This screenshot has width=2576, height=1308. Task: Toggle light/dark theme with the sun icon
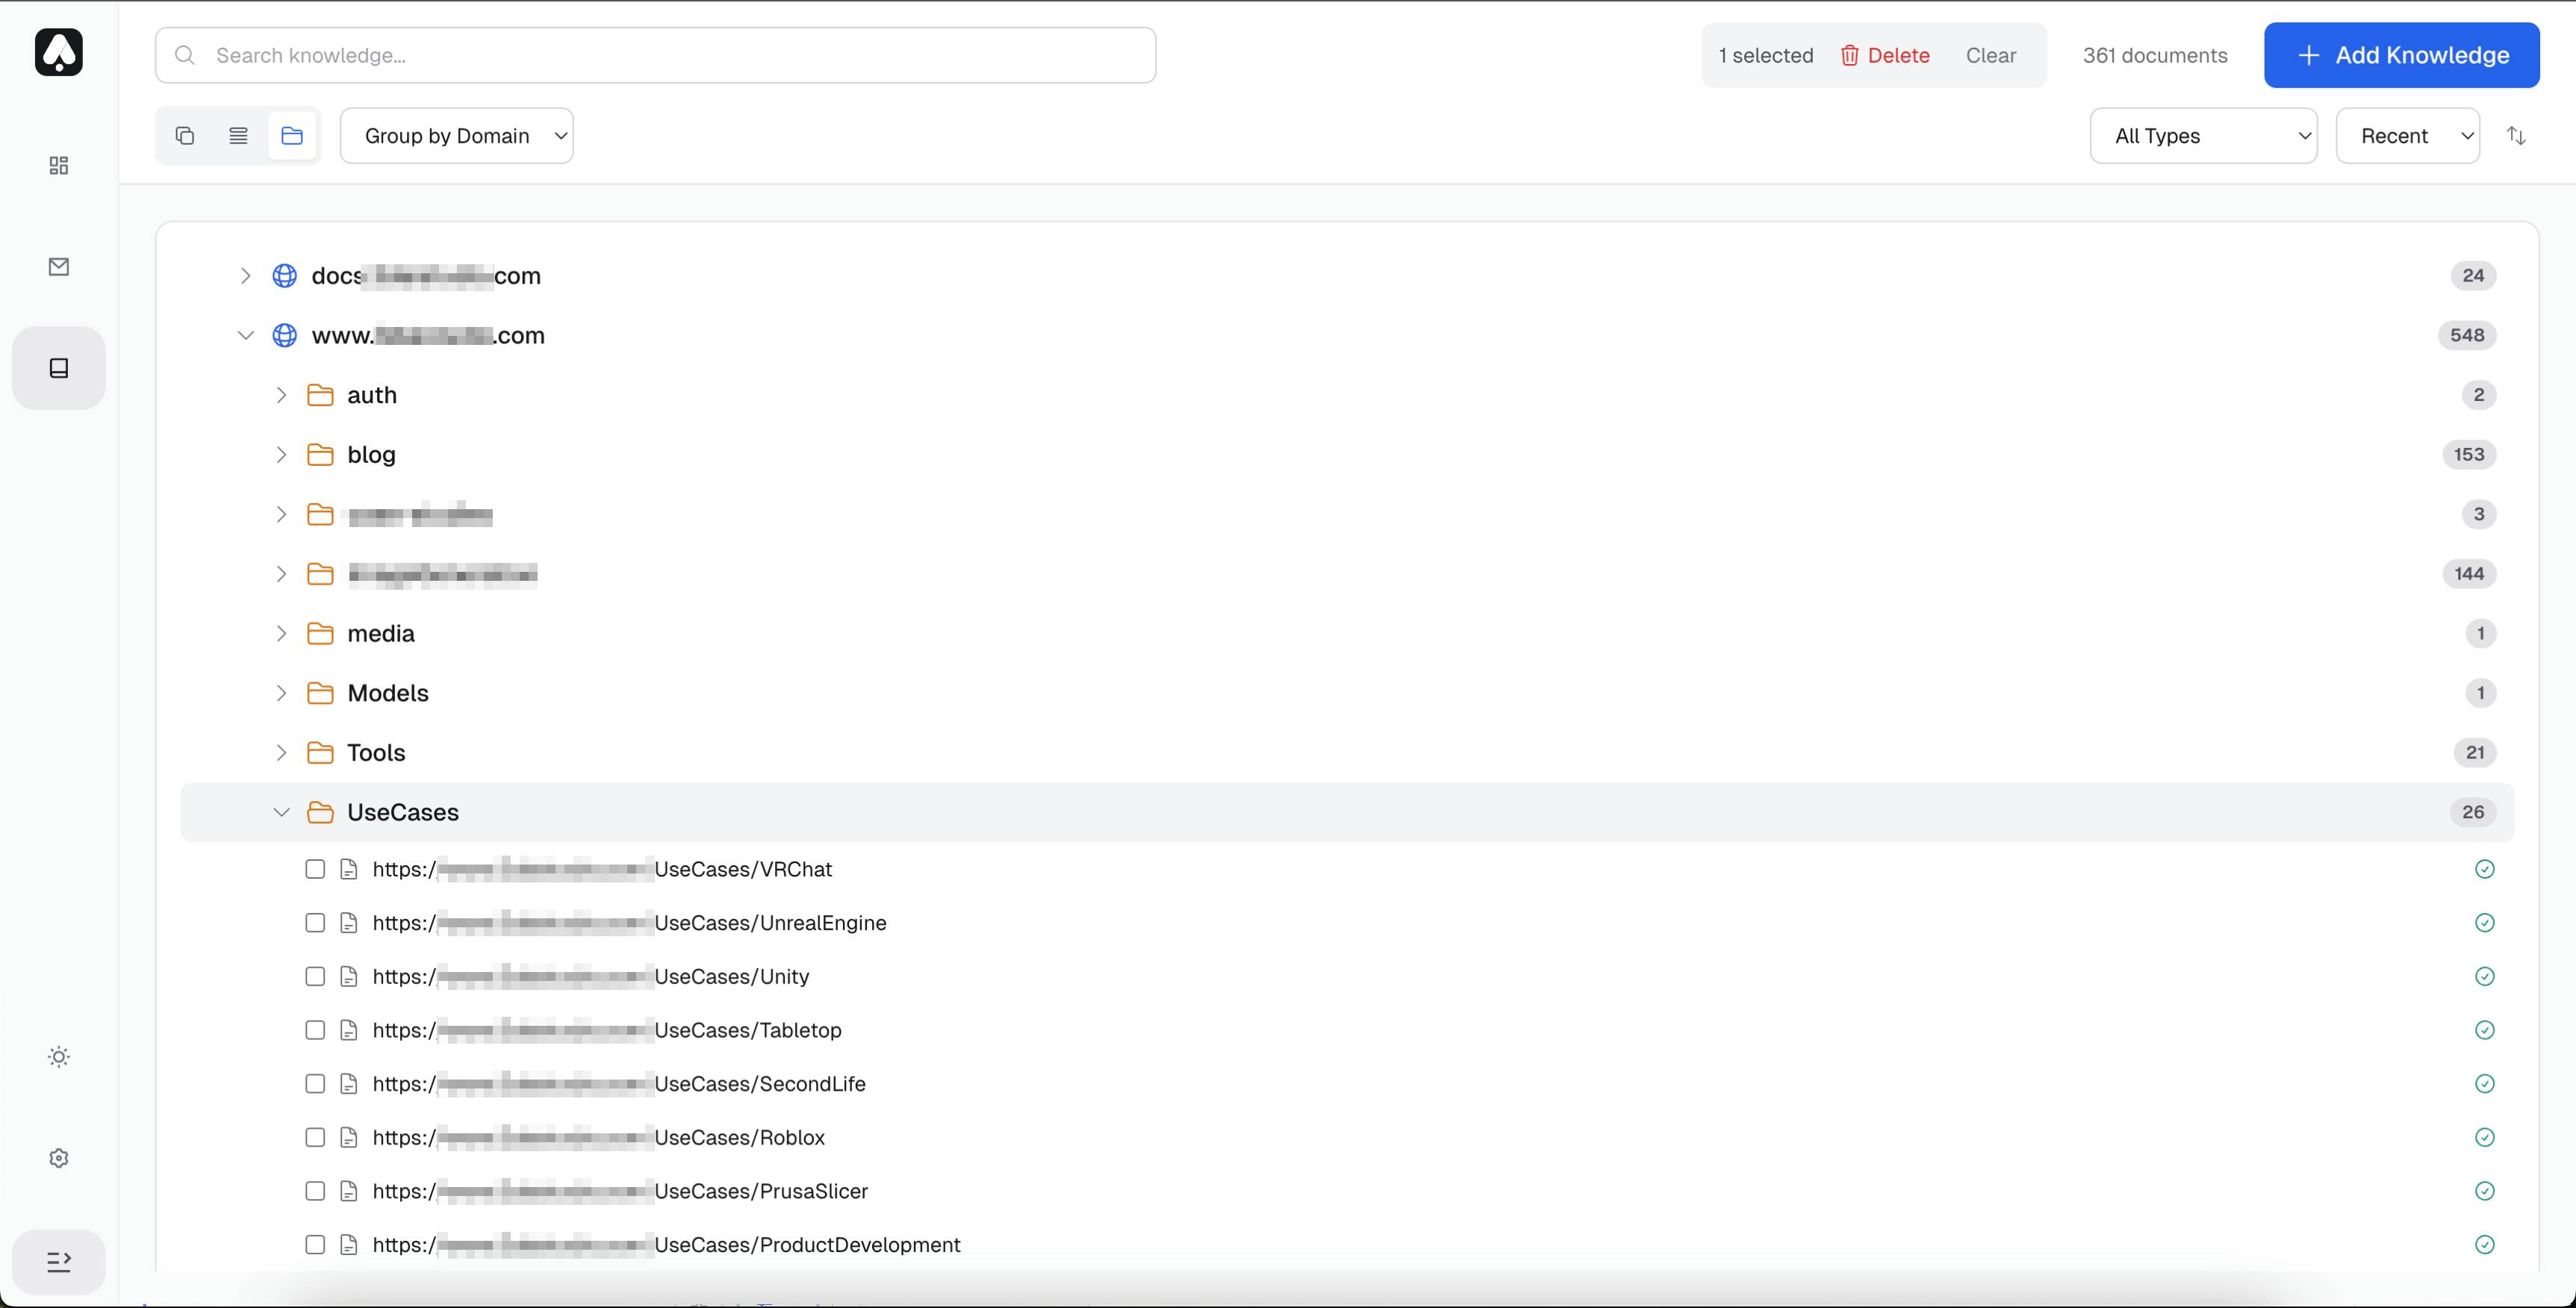(x=58, y=1056)
